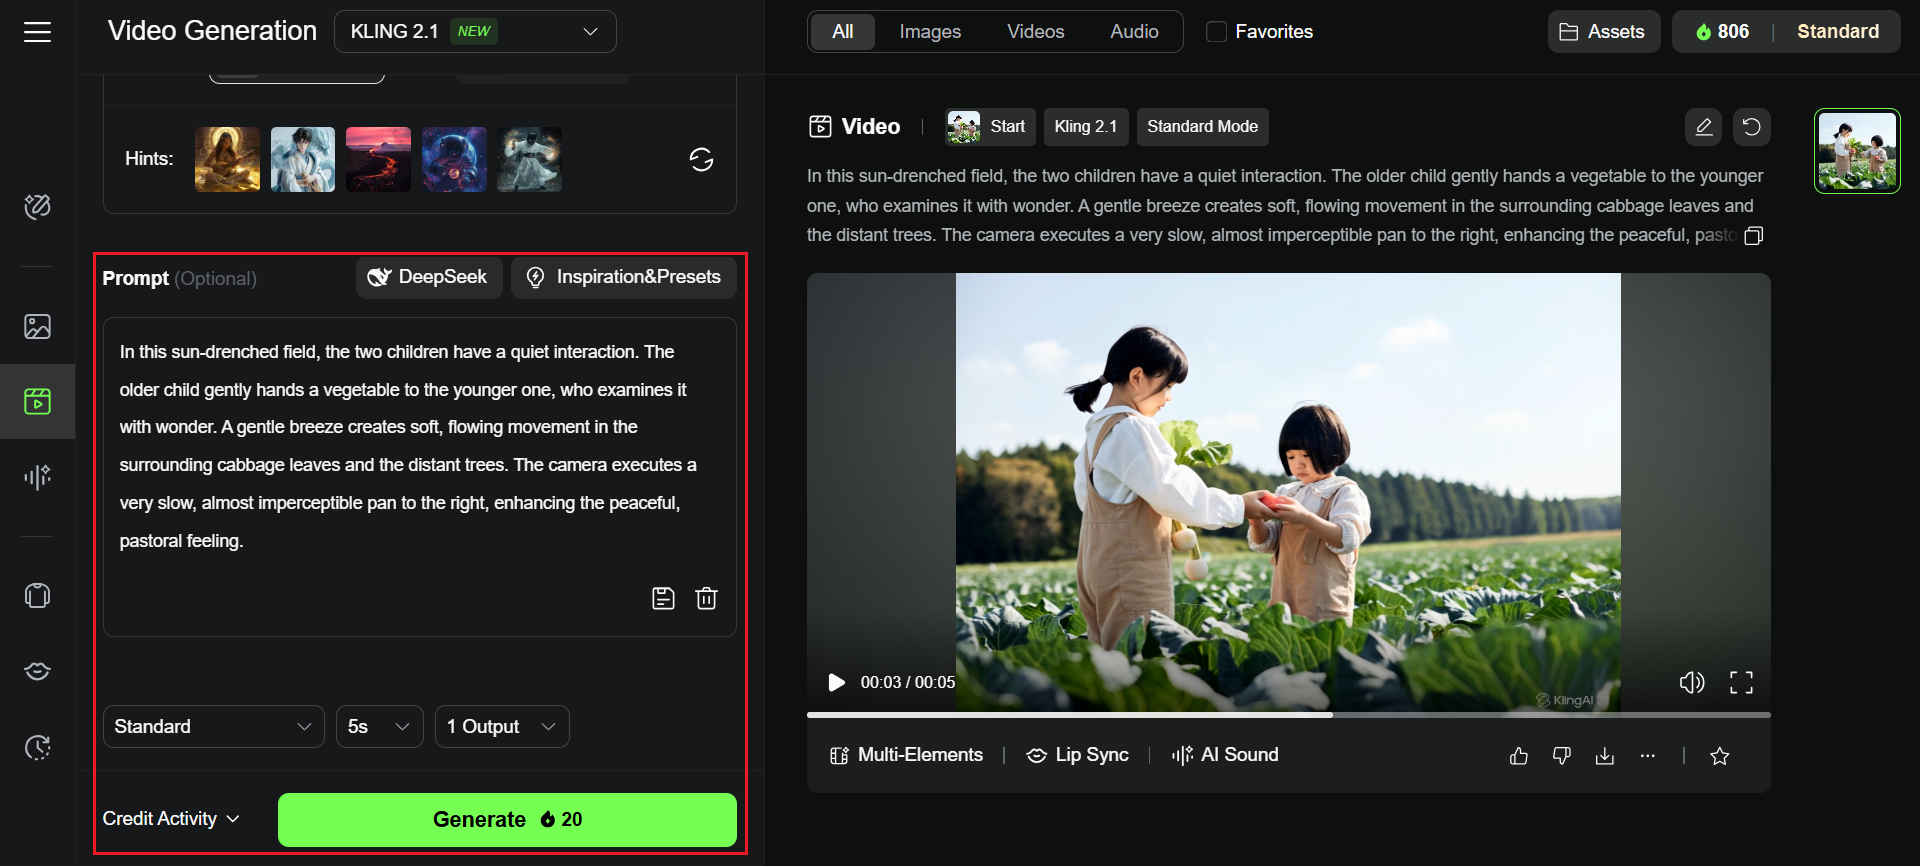Open the hamburger menu
This screenshot has height=866, width=1920.
(x=37, y=32)
